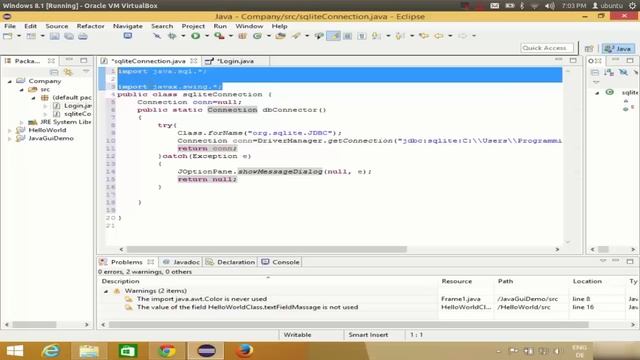
Task: Open the Back history dropdown arrow
Action: tap(450, 36)
